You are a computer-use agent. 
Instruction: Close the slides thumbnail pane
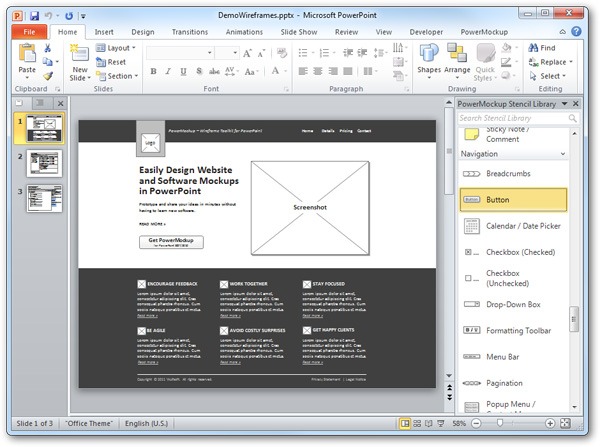point(60,103)
